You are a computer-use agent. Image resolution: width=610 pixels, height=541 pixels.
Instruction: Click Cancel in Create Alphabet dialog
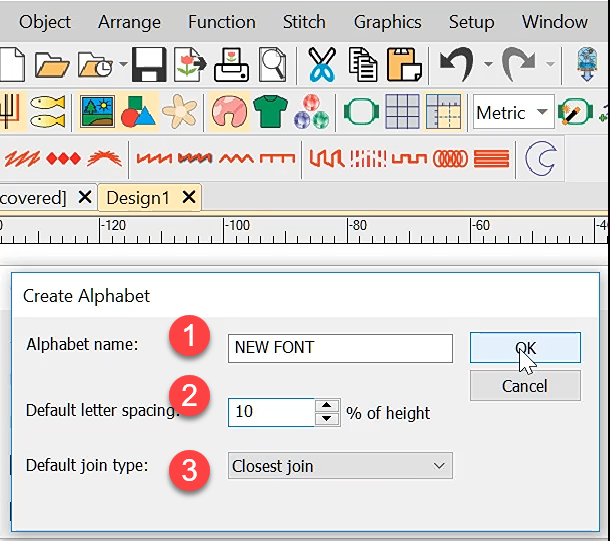[x=525, y=385]
